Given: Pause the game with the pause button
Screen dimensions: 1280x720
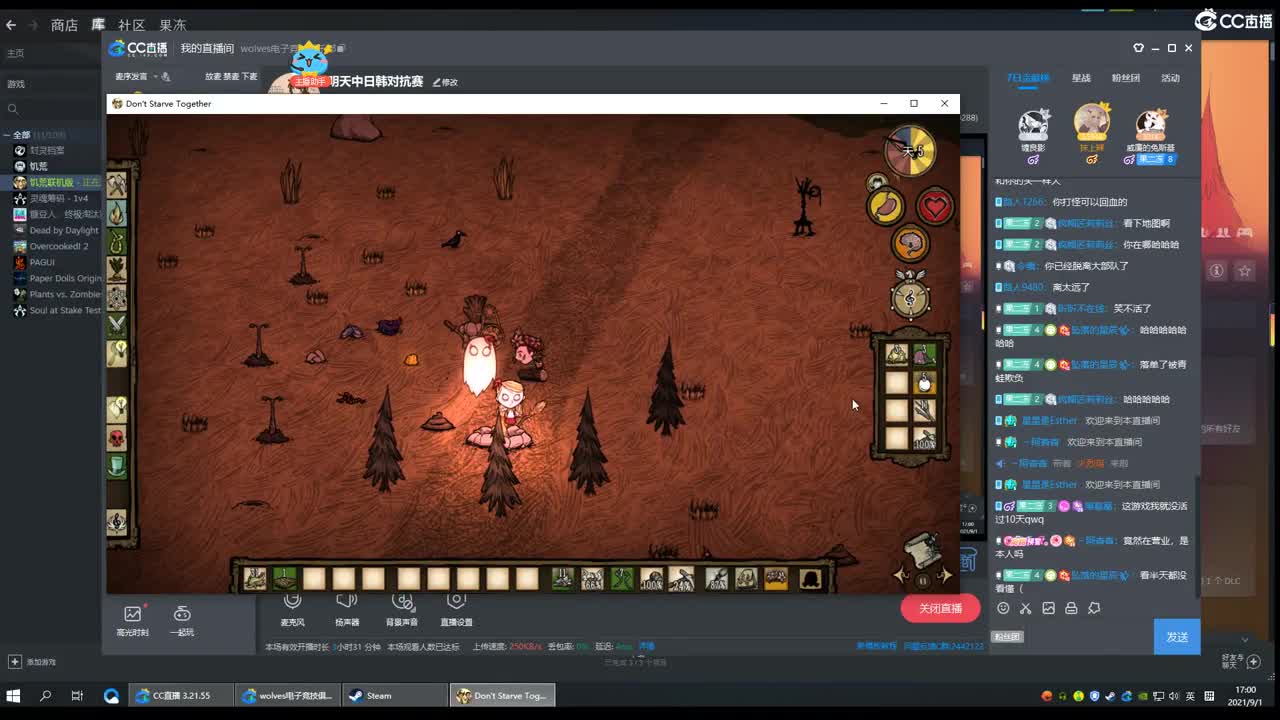Looking at the screenshot, I should click(923, 579).
